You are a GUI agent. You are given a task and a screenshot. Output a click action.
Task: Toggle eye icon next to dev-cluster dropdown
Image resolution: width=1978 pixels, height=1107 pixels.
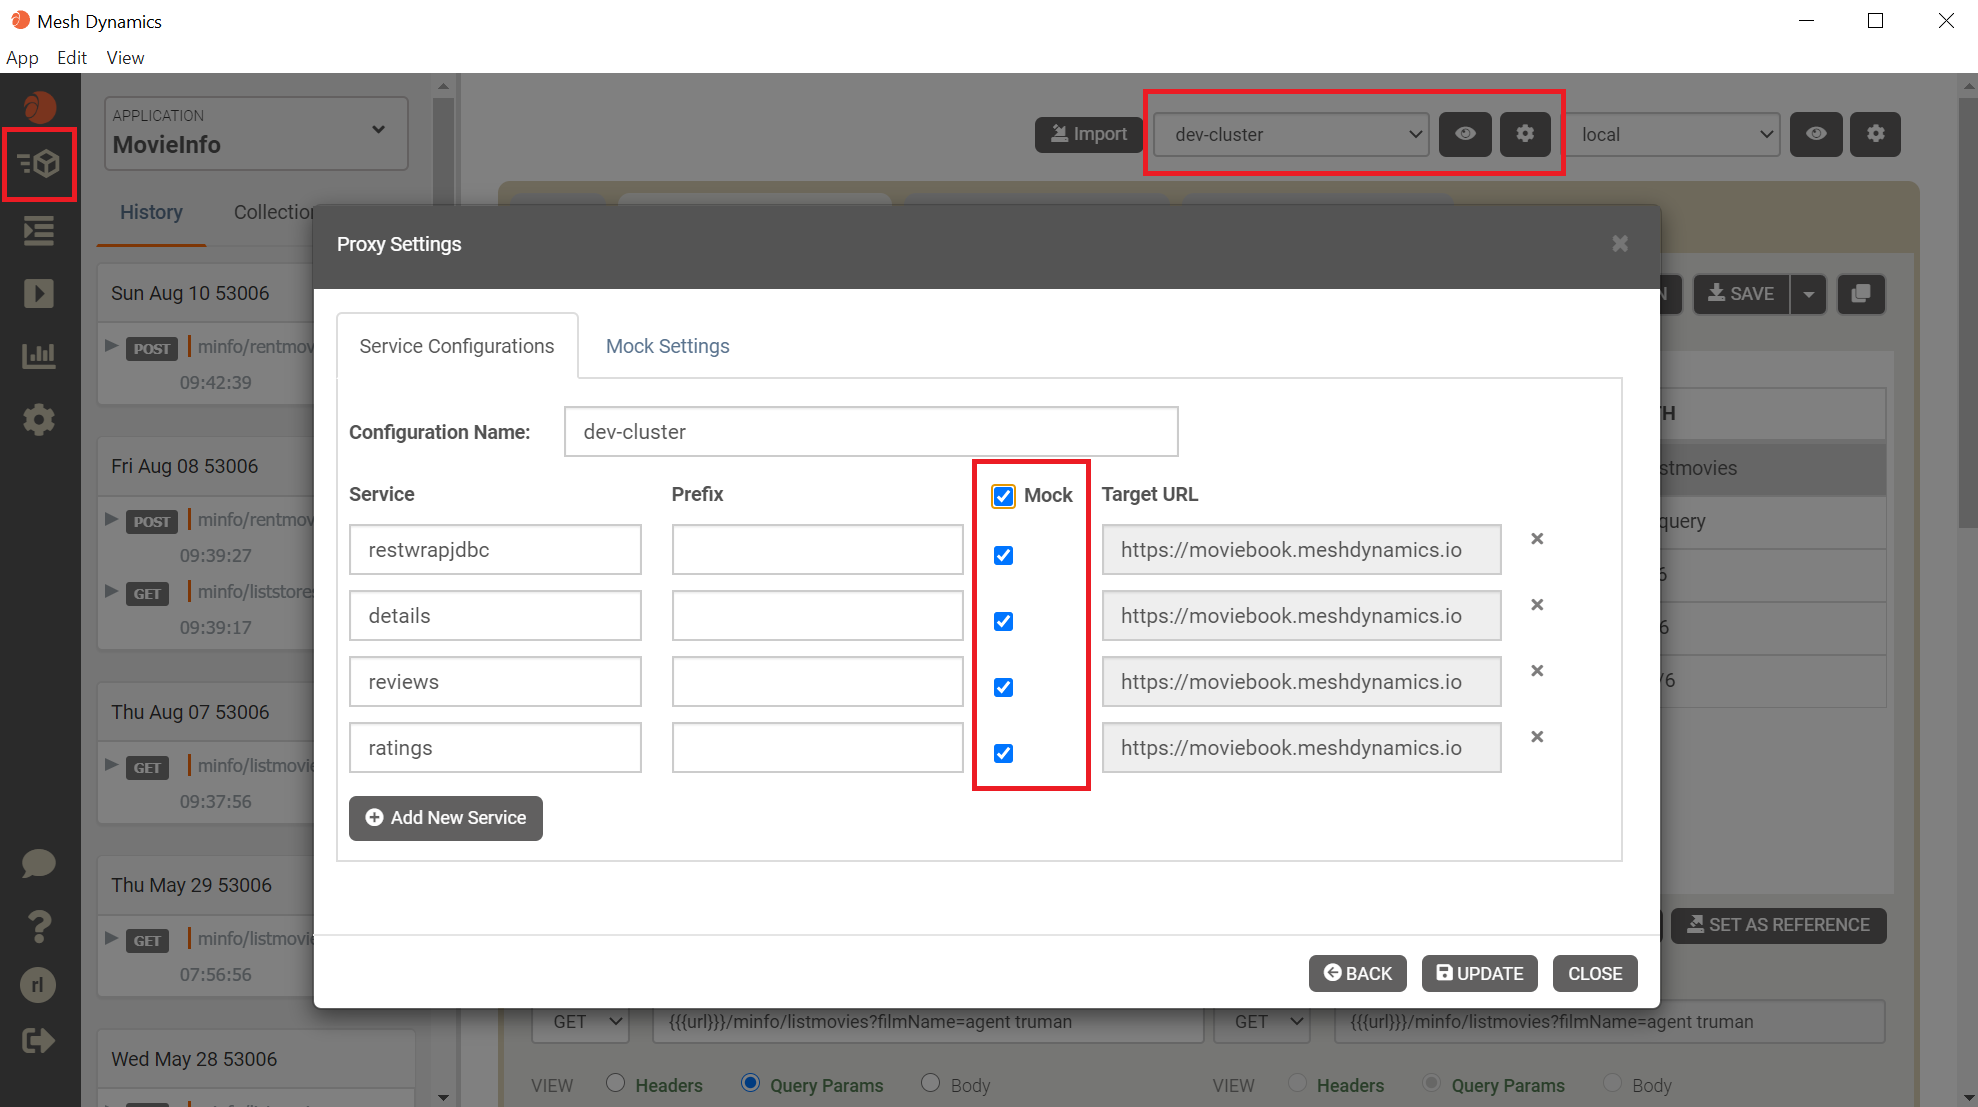(1465, 134)
